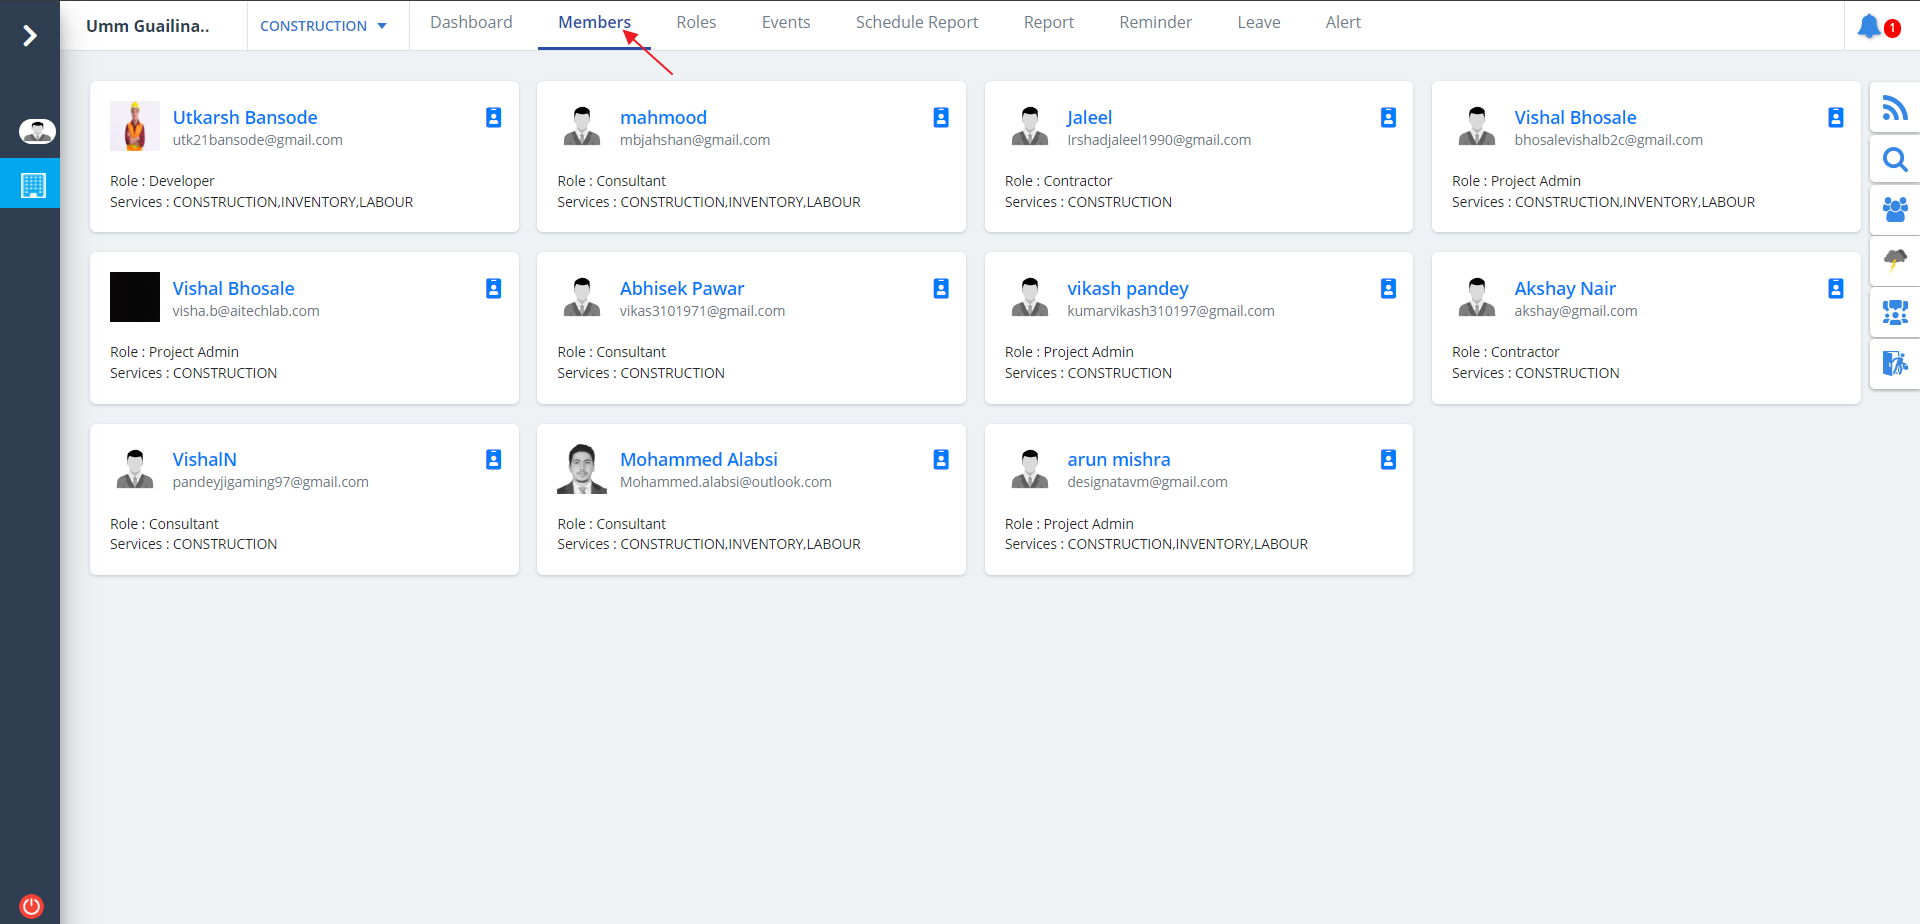Switch to the Dashboard tab
The width and height of the screenshot is (1920, 924).
[471, 23]
